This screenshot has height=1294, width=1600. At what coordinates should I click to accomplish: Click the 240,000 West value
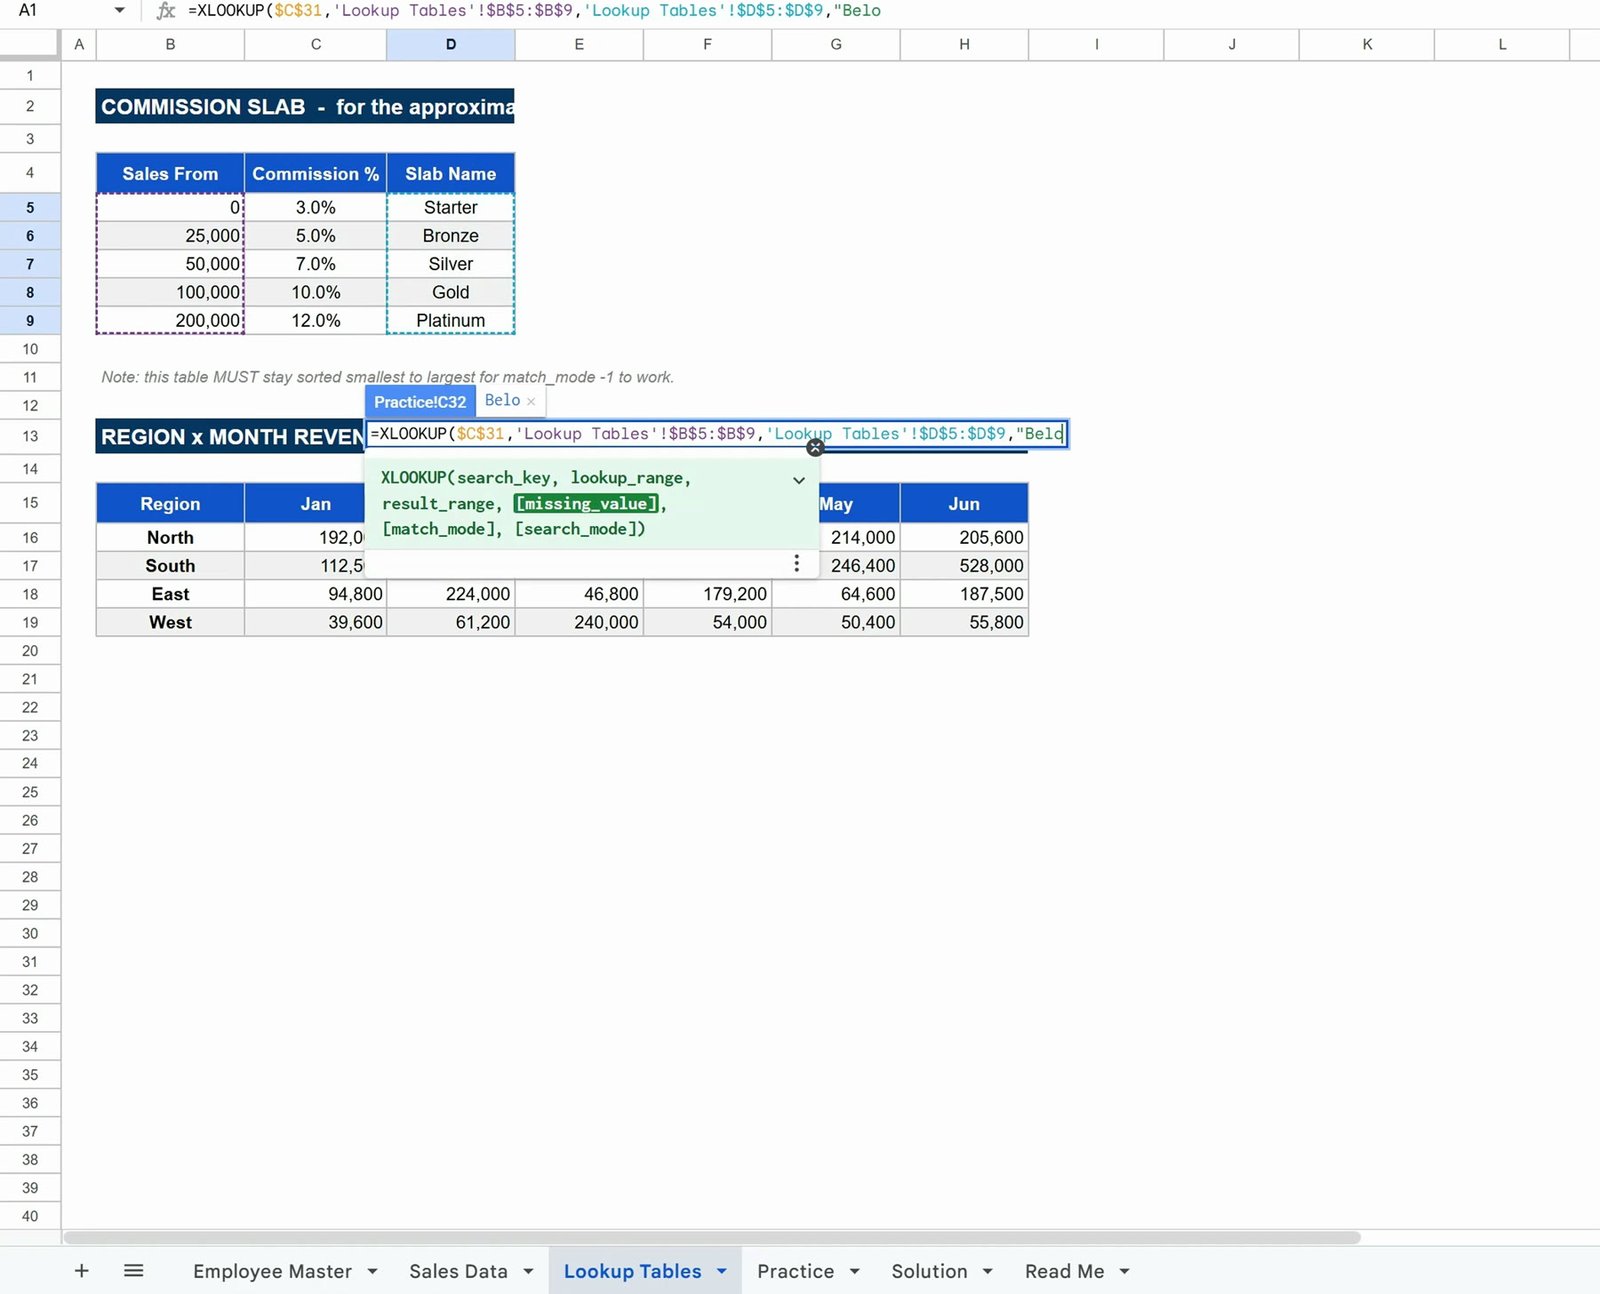coord(579,622)
